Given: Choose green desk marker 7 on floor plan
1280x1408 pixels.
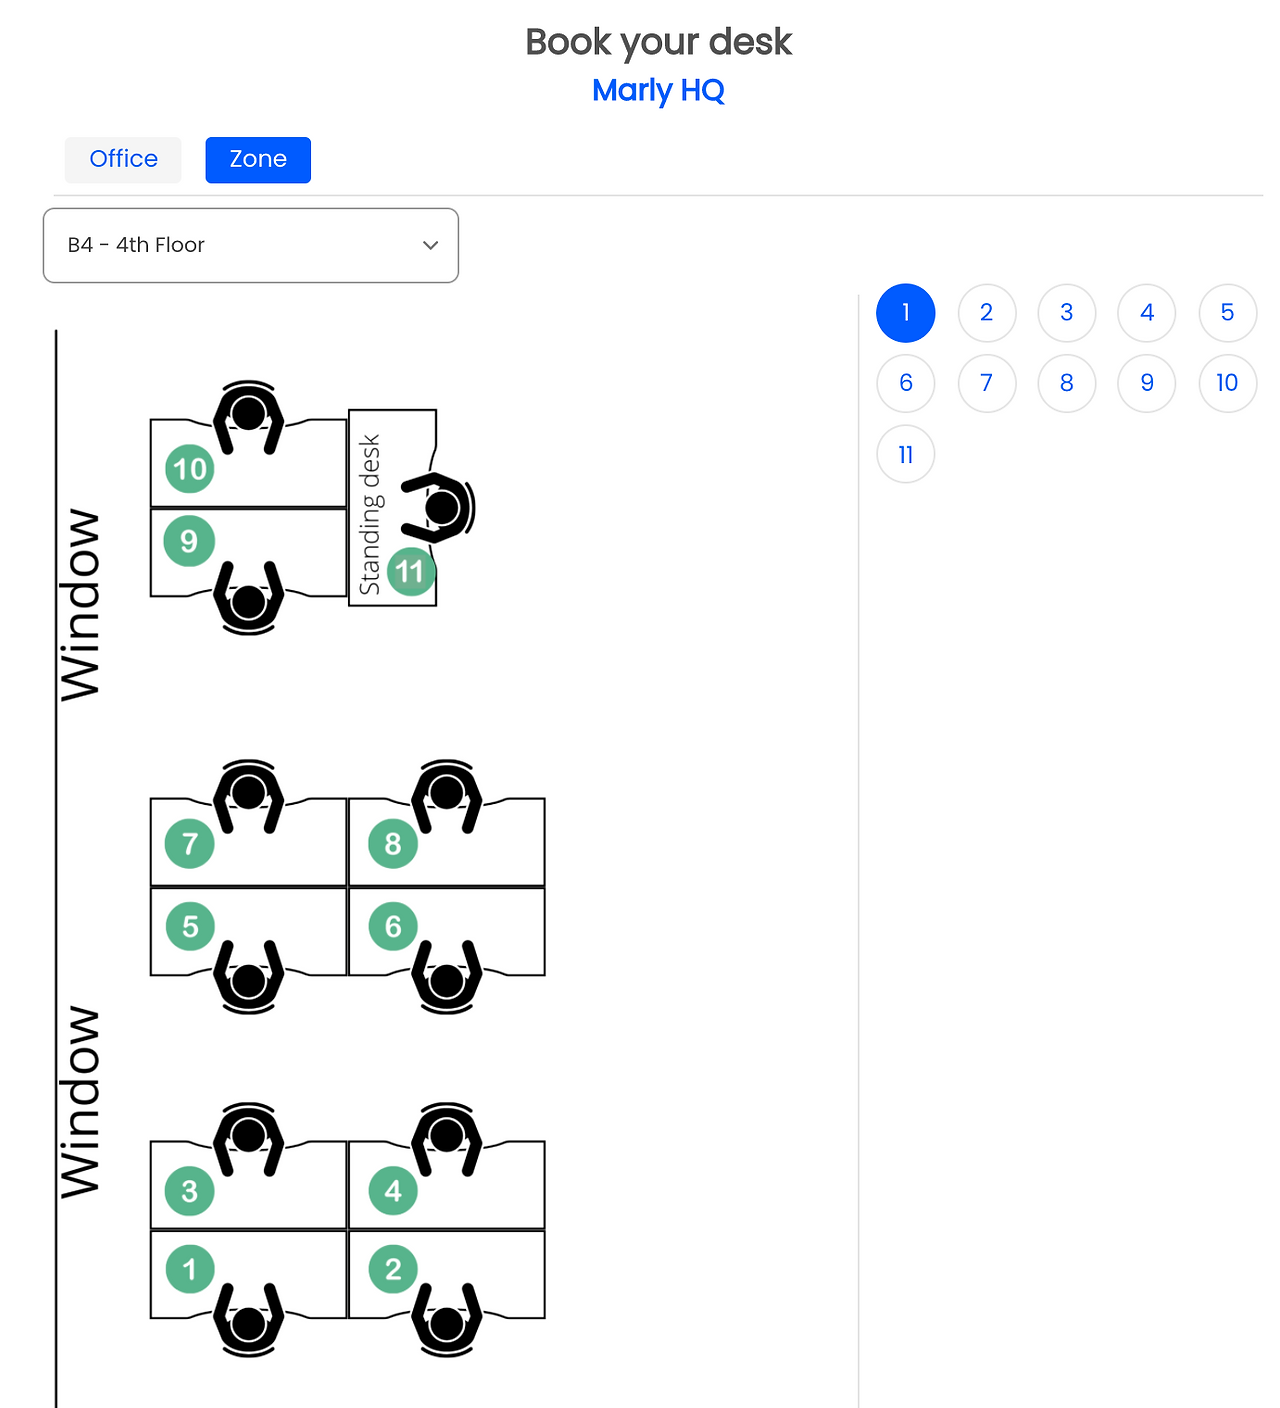Looking at the screenshot, I should pyautogui.click(x=189, y=844).
